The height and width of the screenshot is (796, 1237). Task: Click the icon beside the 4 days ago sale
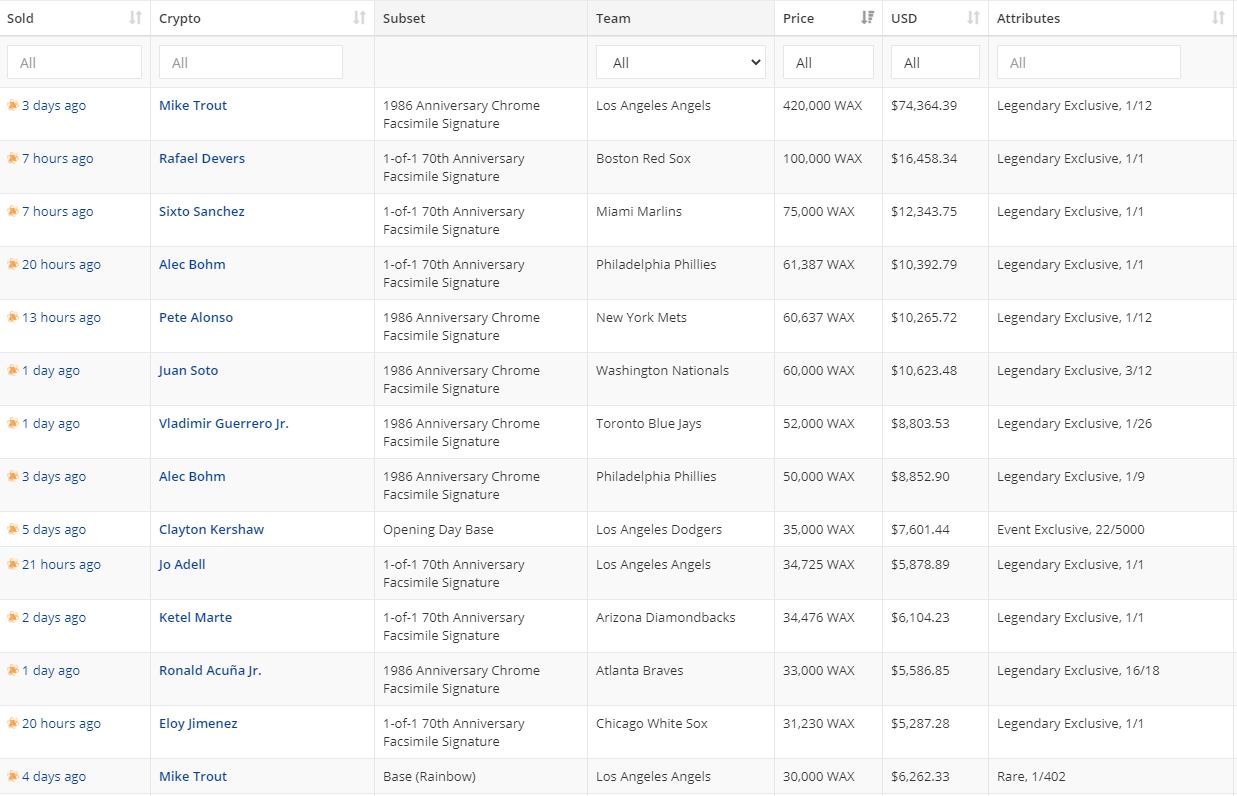(x=13, y=776)
